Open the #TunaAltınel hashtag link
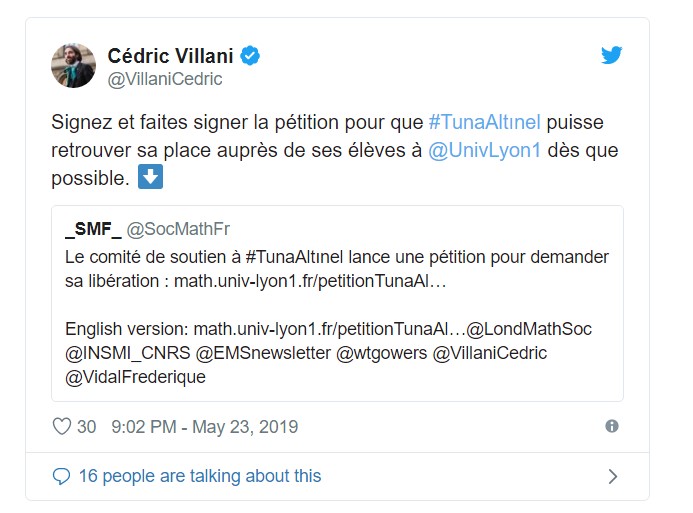Screen dimensions: 693x513 tap(484, 123)
